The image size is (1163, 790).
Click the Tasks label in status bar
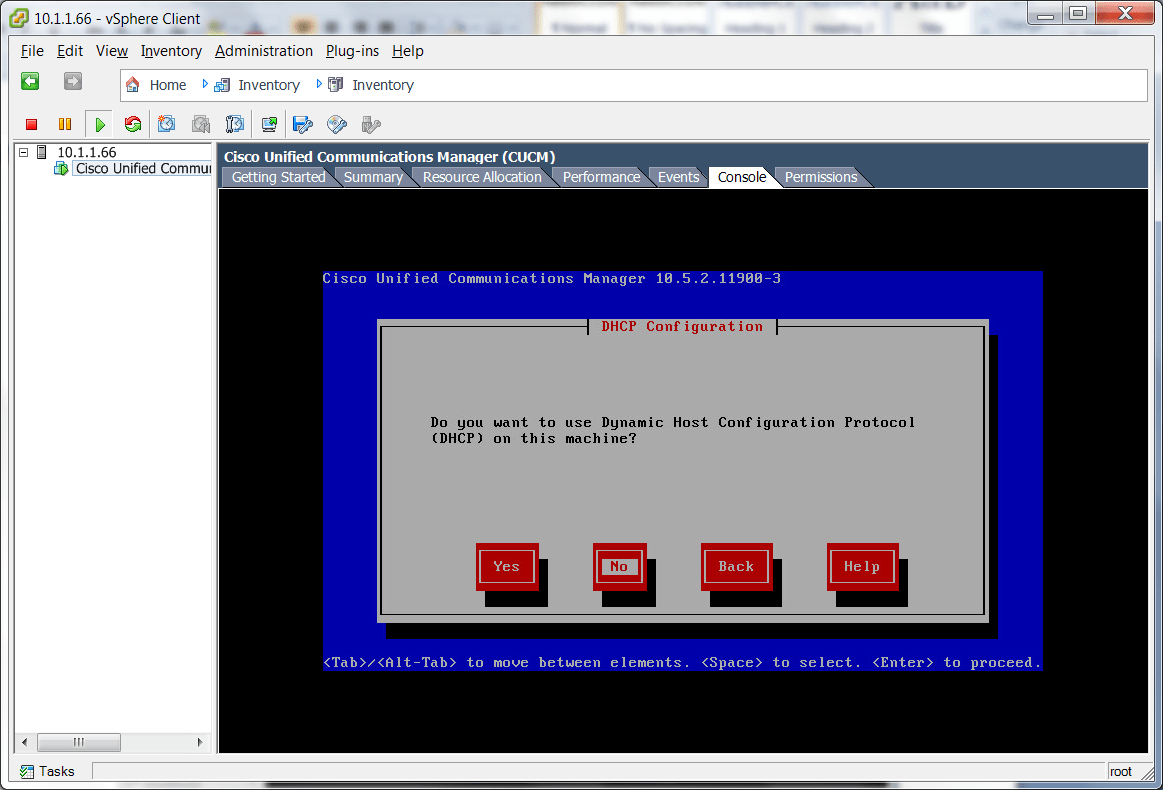click(x=56, y=771)
